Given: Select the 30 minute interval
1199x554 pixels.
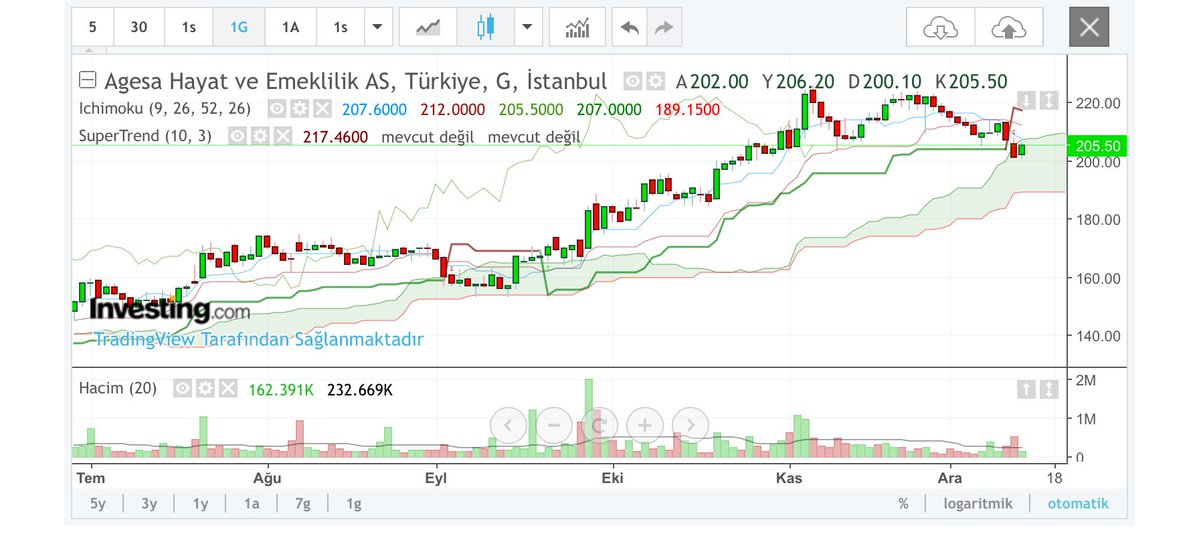Looking at the screenshot, I should pos(138,28).
